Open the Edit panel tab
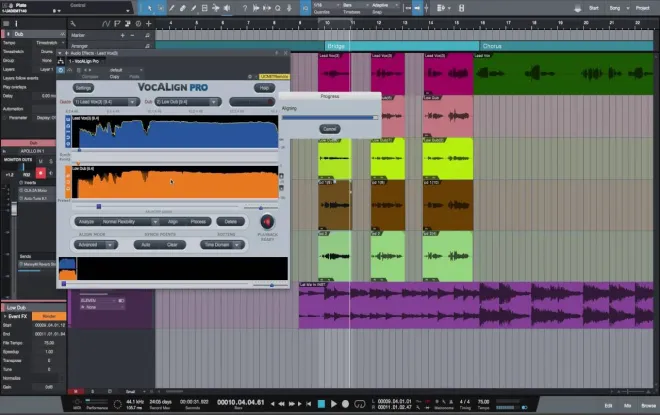 click(x=608, y=406)
